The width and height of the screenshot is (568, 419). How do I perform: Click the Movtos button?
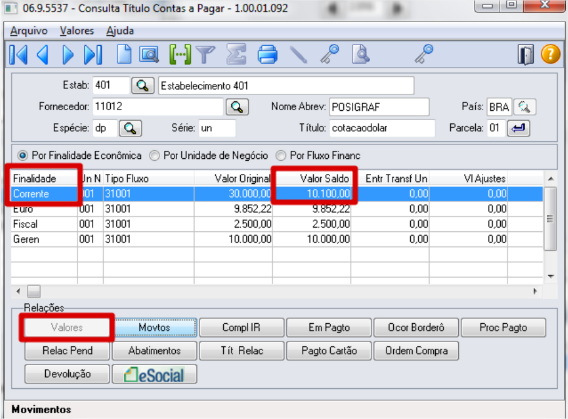154,328
